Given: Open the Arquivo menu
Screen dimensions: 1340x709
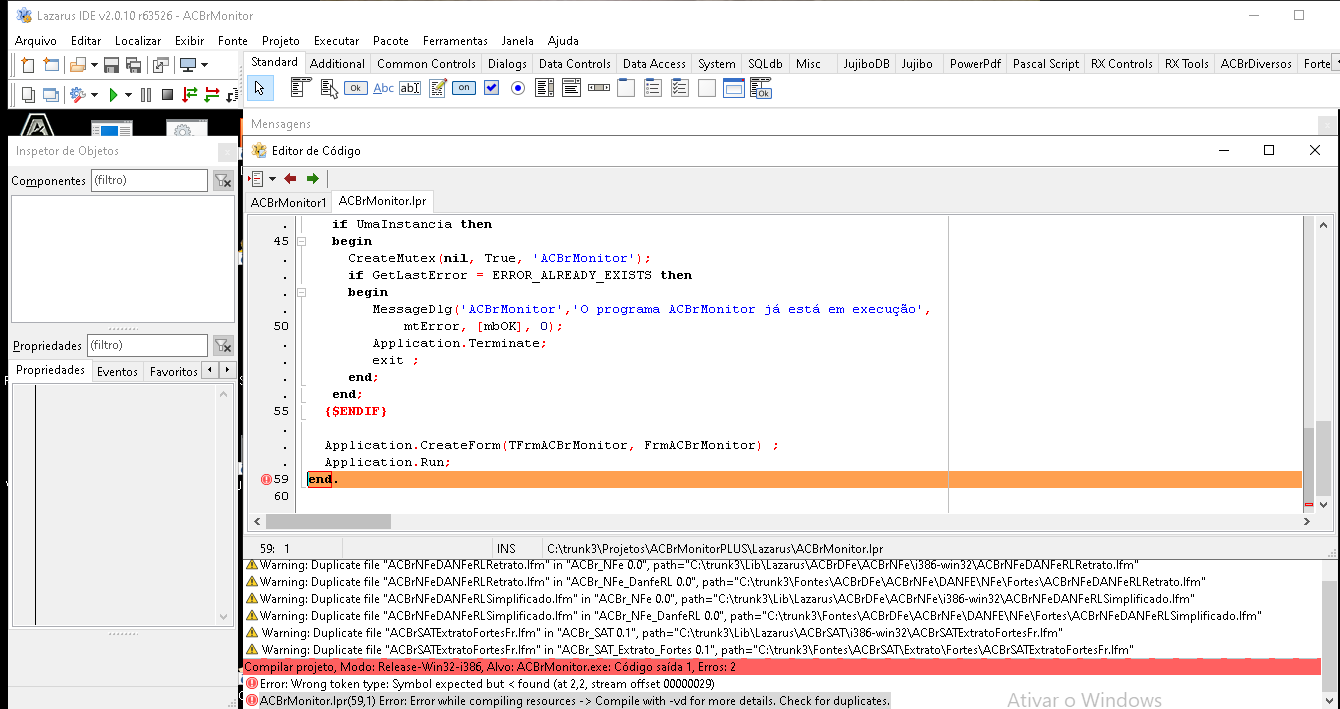Looking at the screenshot, I should tap(36, 41).
